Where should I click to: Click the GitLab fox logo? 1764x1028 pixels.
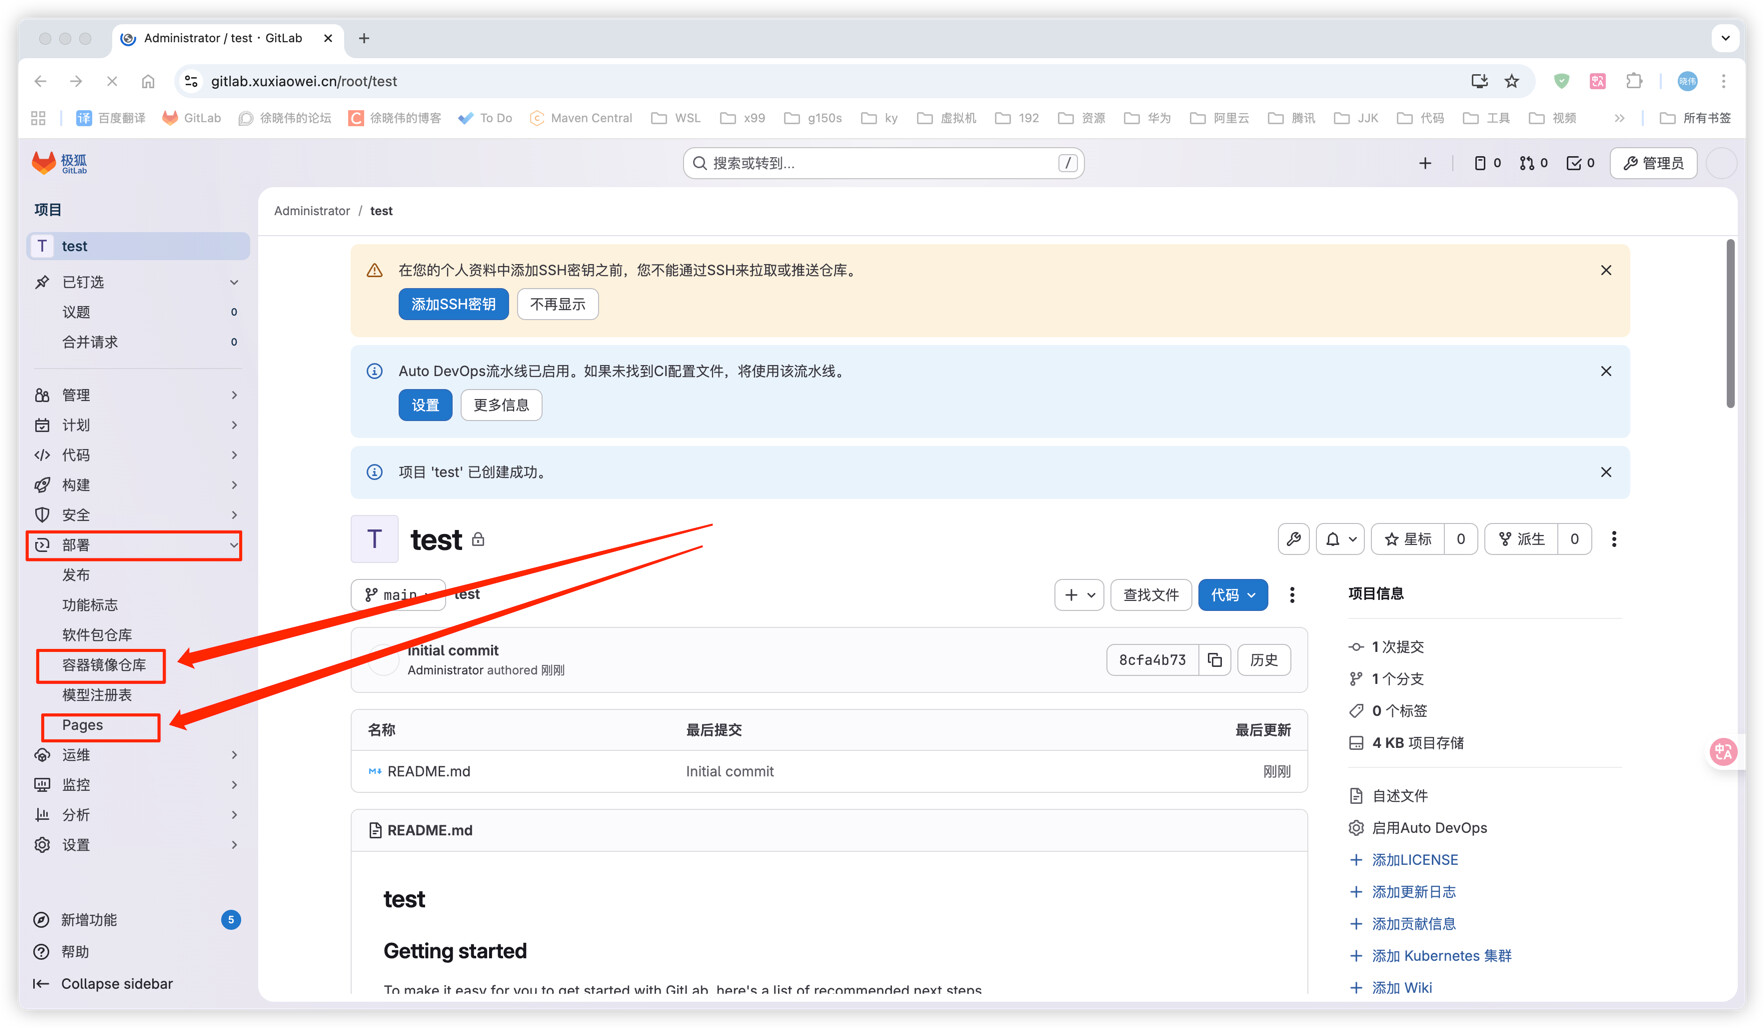pyautogui.click(x=44, y=163)
